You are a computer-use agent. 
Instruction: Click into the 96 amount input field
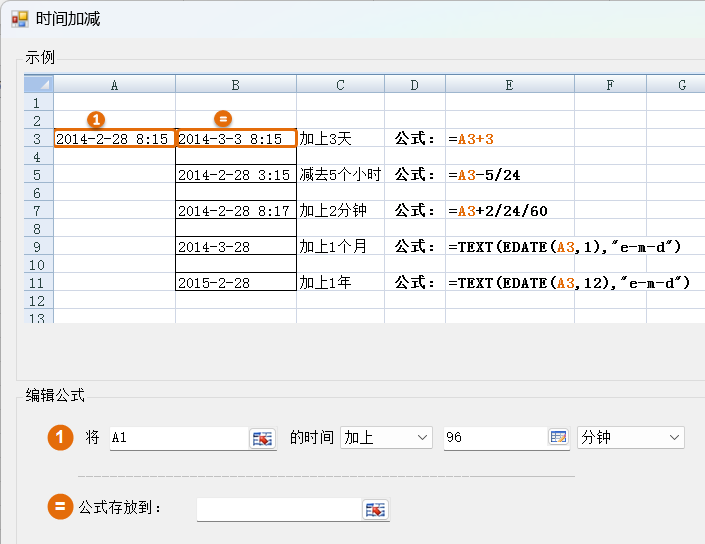[x=494, y=438]
